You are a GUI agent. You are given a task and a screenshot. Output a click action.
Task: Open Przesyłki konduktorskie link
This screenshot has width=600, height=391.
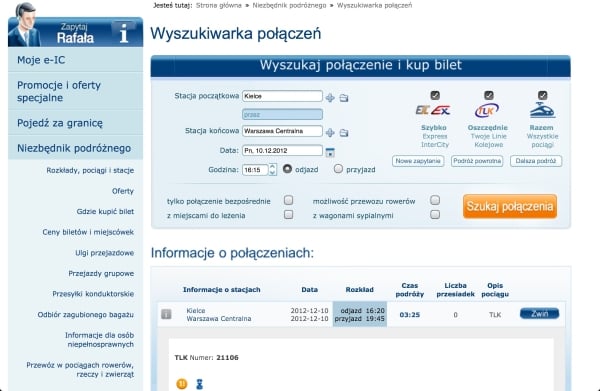point(93,294)
